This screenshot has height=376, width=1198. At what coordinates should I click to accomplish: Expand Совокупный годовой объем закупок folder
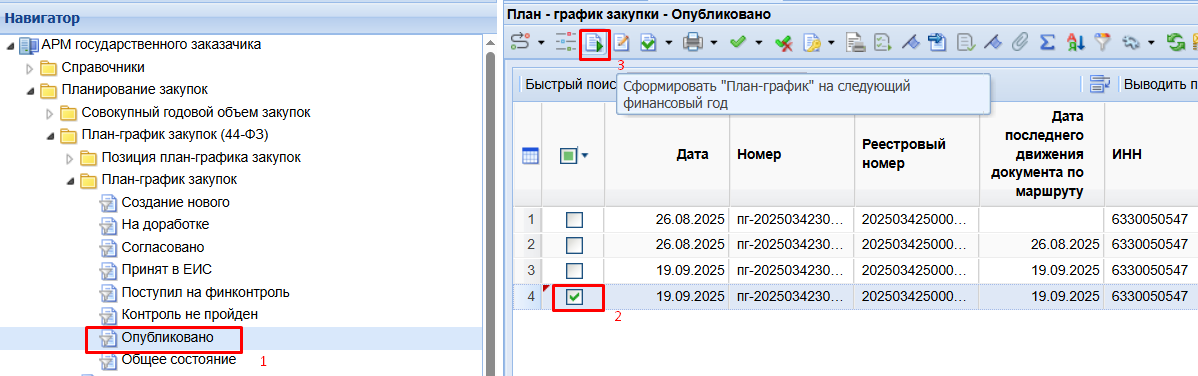50,114
